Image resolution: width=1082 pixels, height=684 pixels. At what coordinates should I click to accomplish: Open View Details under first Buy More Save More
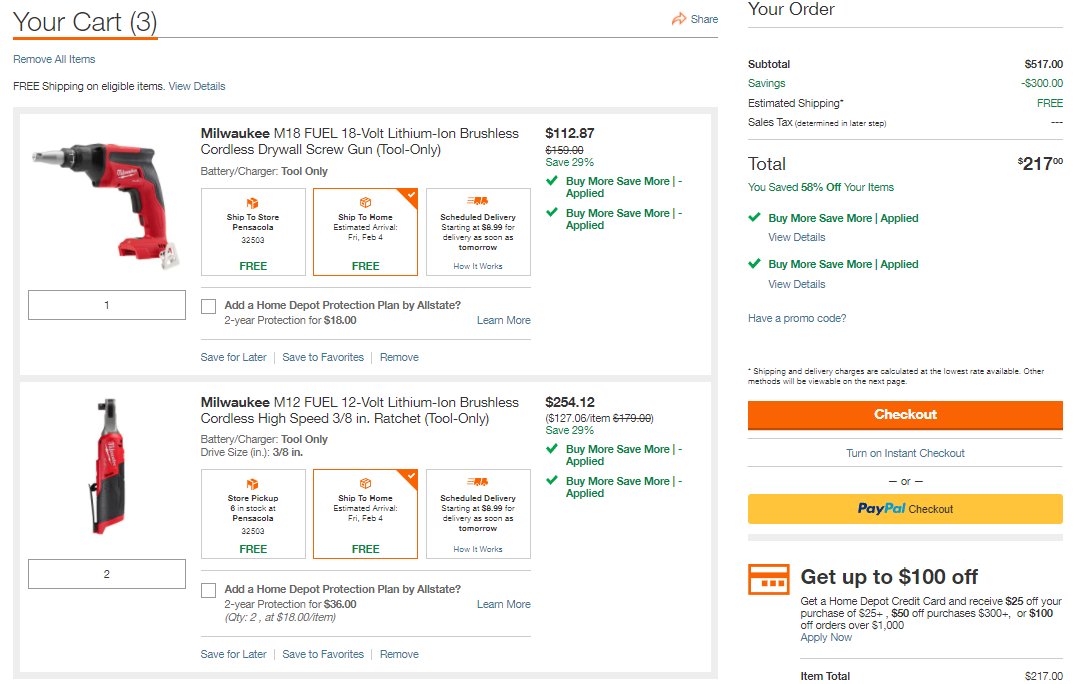797,237
